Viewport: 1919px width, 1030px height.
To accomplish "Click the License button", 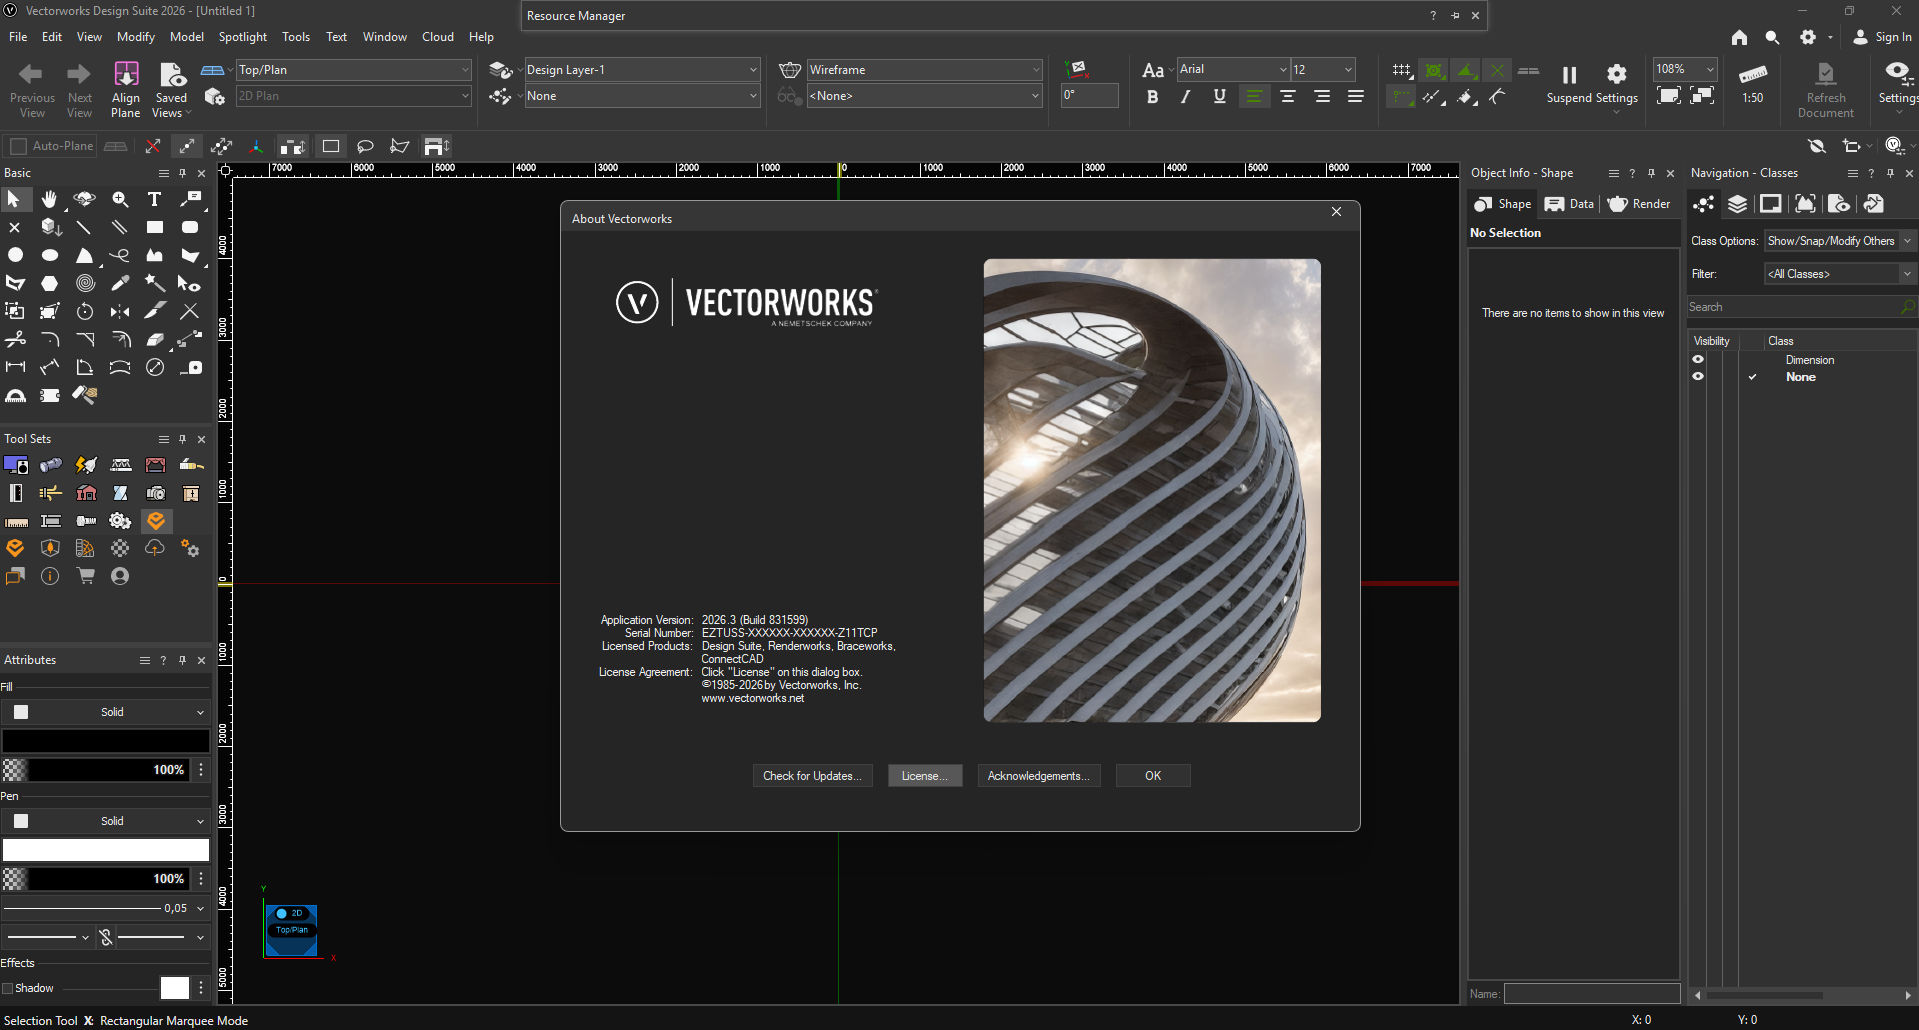I will (x=925, y=776).
